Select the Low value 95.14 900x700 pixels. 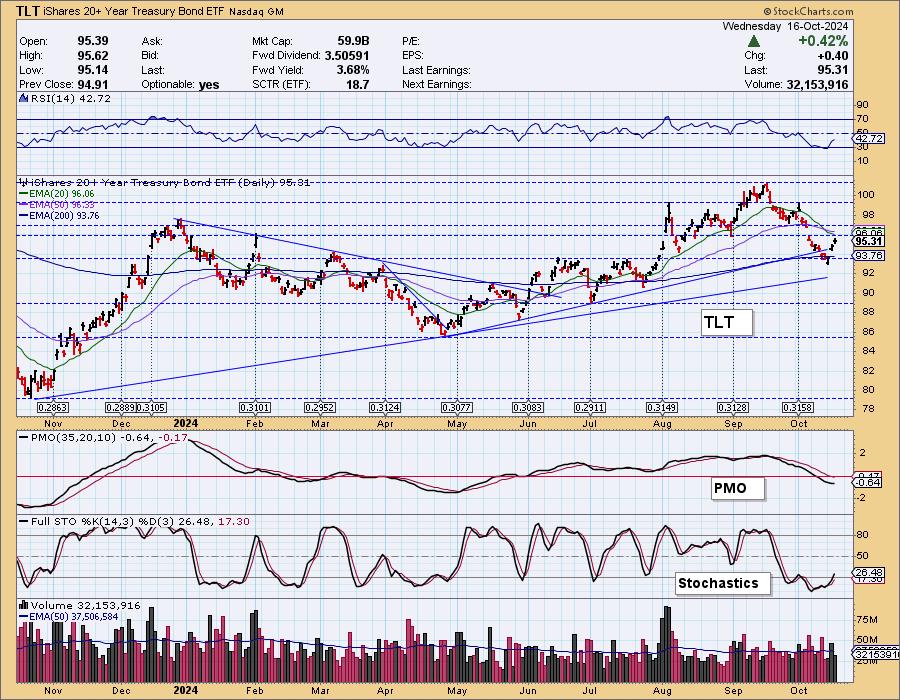point(92,70)
